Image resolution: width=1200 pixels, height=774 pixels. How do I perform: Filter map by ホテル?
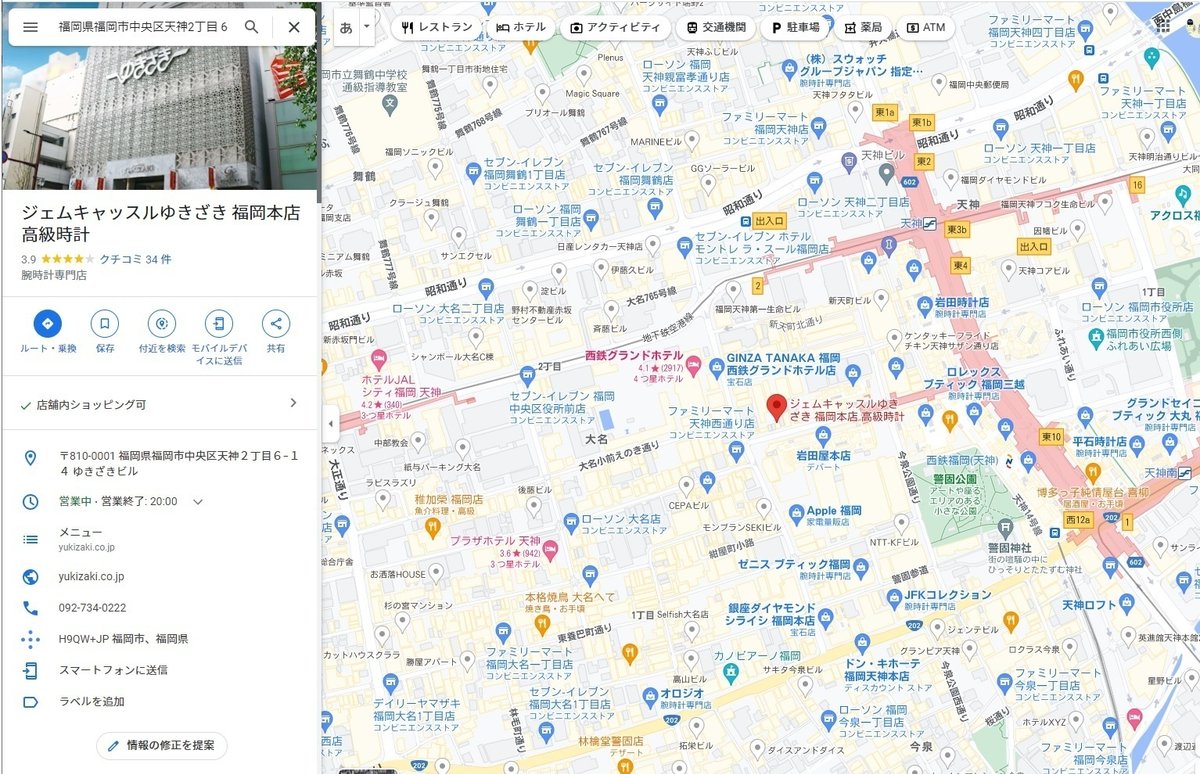[522, 27]
